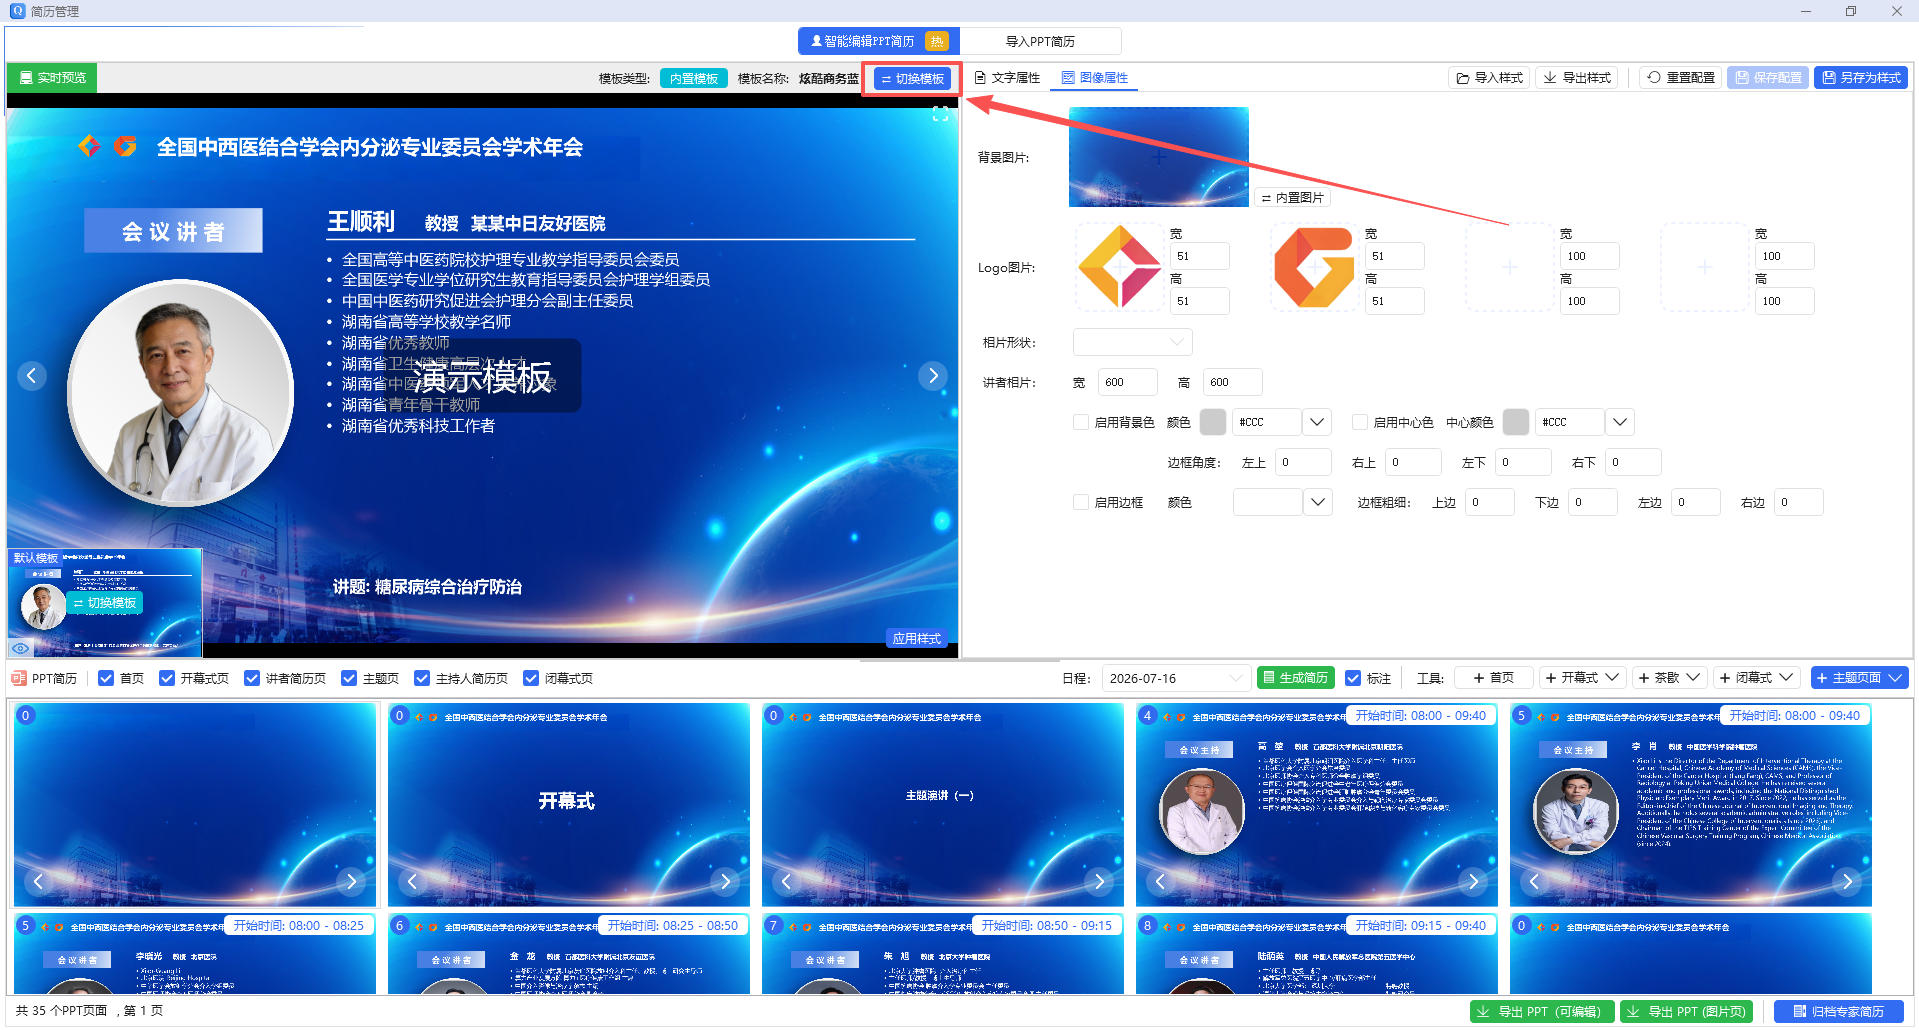The width and height of the screenshot is (1919, 1030).
Task: Enable the 启用背景色 checkbox
Action: 1081,422
